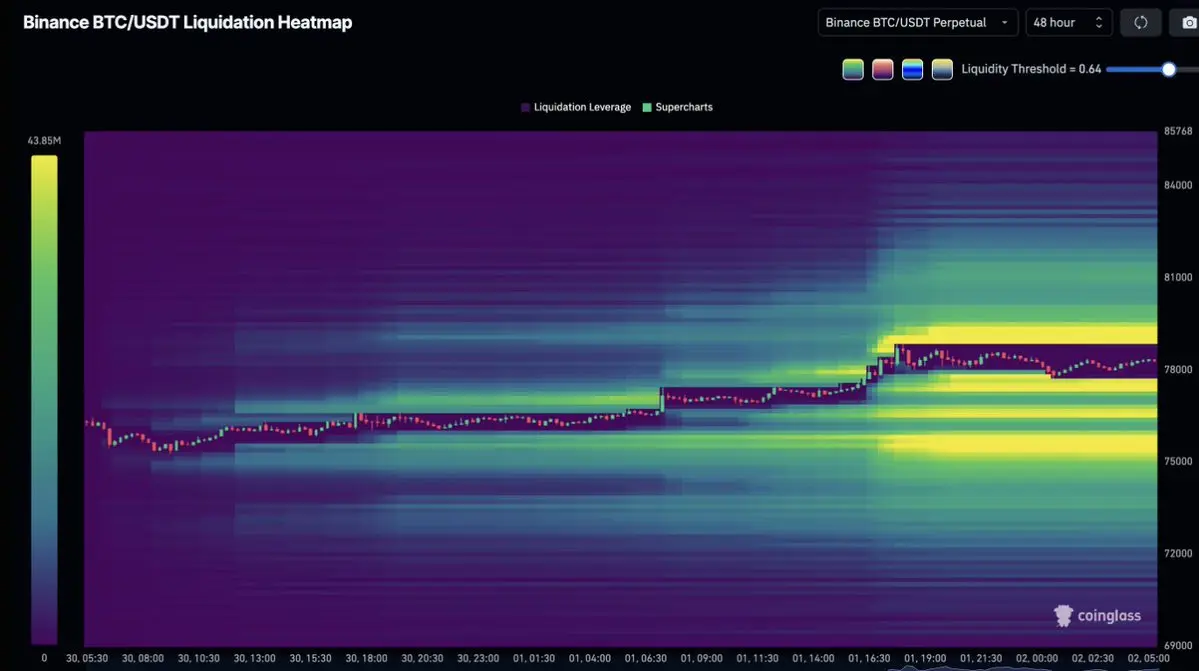Click the Binance BTC/USDT Liquidation Heatmap title
Image resolution: width=1199 pixels, height=671 pixels.
tap(187, 22)
